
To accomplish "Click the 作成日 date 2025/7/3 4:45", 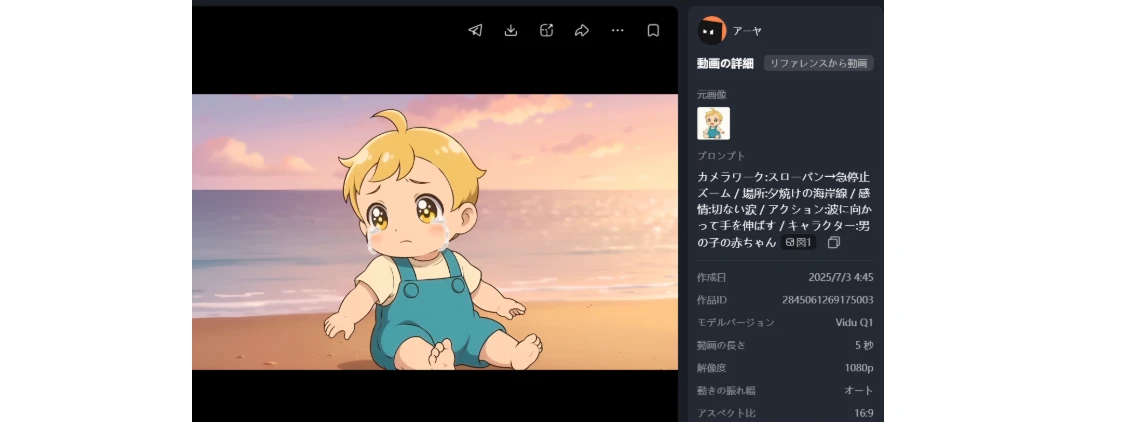I will click(841, 277).
